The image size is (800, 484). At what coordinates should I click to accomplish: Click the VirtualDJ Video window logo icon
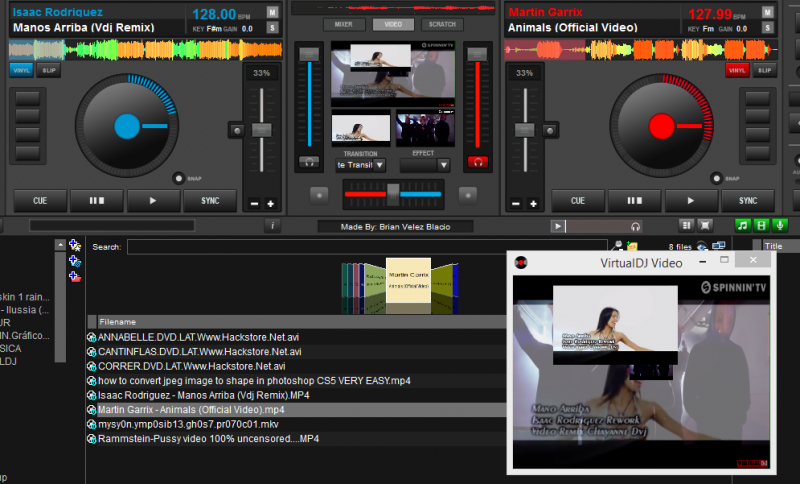(521, 263)
